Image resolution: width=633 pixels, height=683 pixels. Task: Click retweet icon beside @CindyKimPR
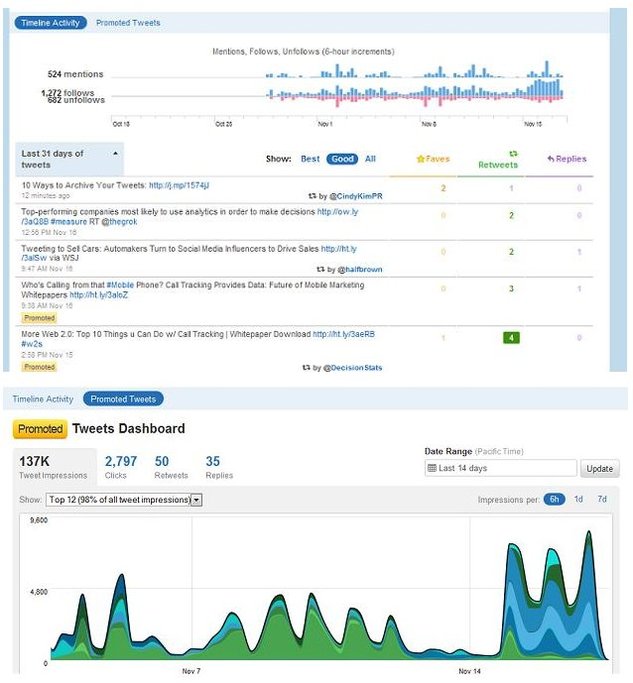click(x=310, y=197)
